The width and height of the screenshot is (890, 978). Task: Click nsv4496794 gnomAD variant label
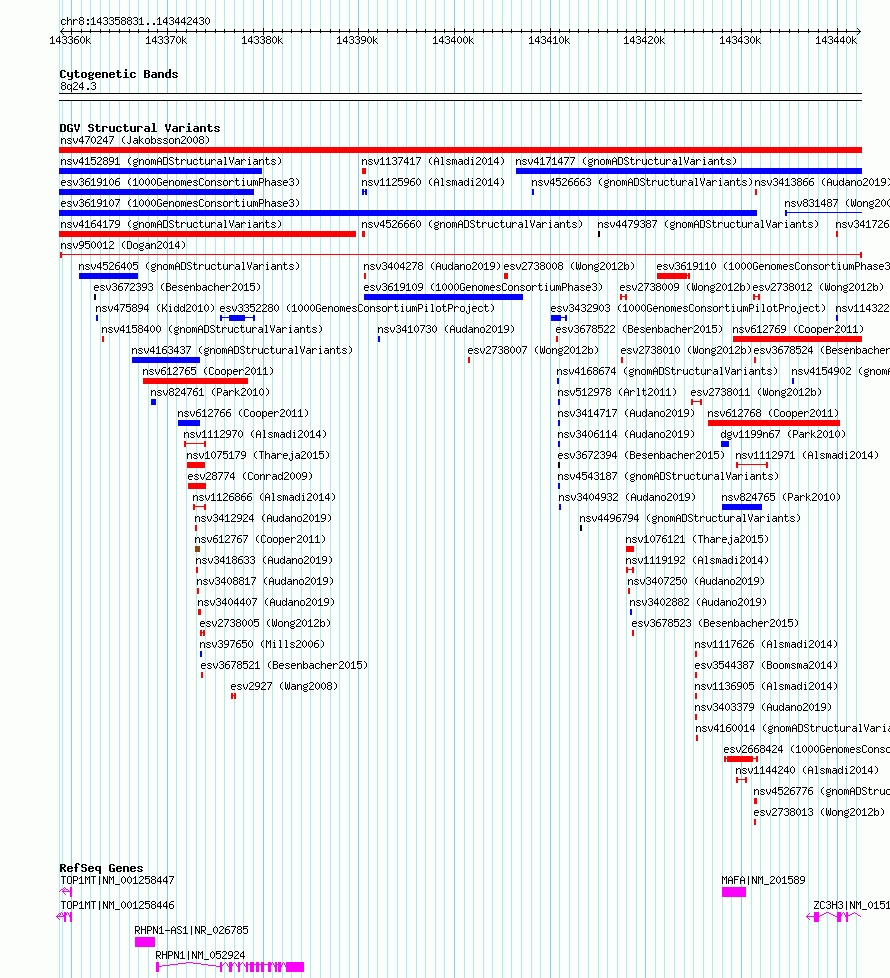(x=690, y=518)
